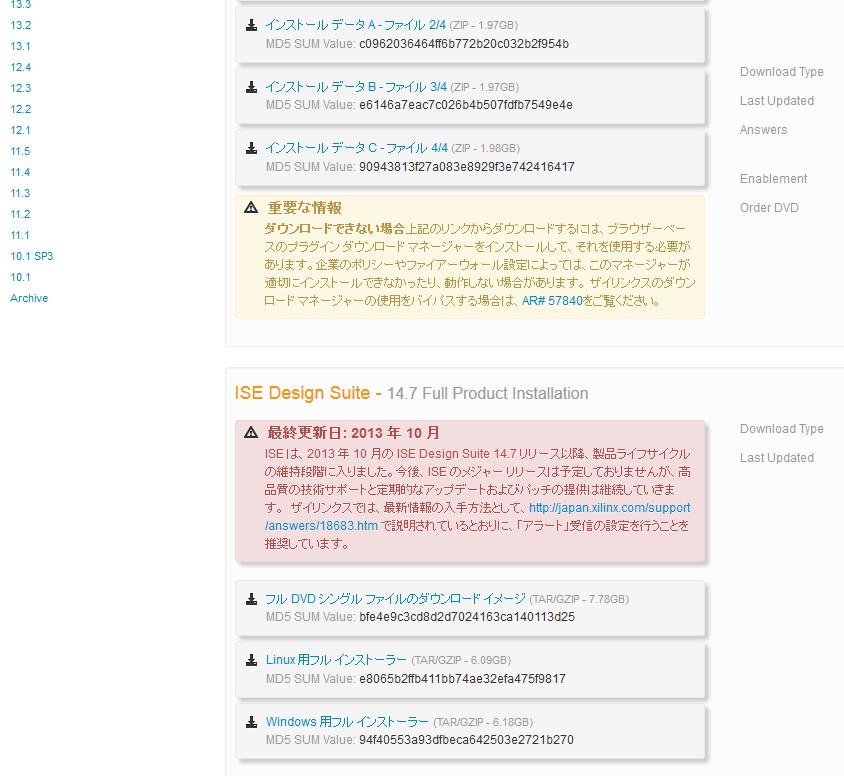Open the AR# 57840 answer record link

pyautogui.click(x=552, y=301)
